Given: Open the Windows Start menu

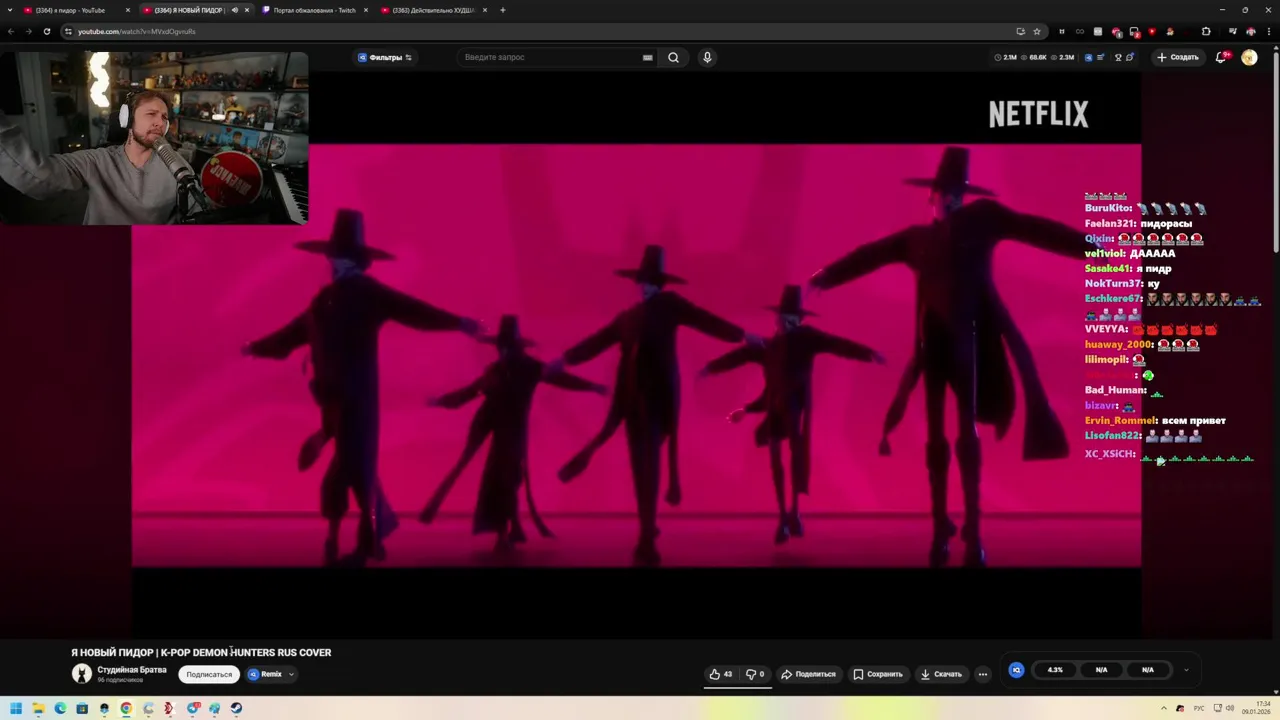Looking at the screenshot, I should [x=16, y=708].
